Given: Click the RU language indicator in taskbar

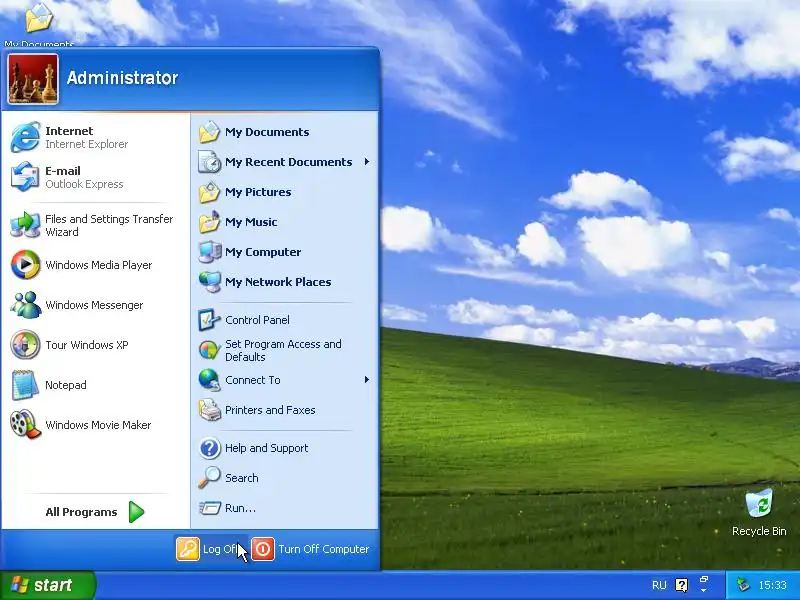Looking at the screenshot, I should pyautogui.click(x=659, y=585).
